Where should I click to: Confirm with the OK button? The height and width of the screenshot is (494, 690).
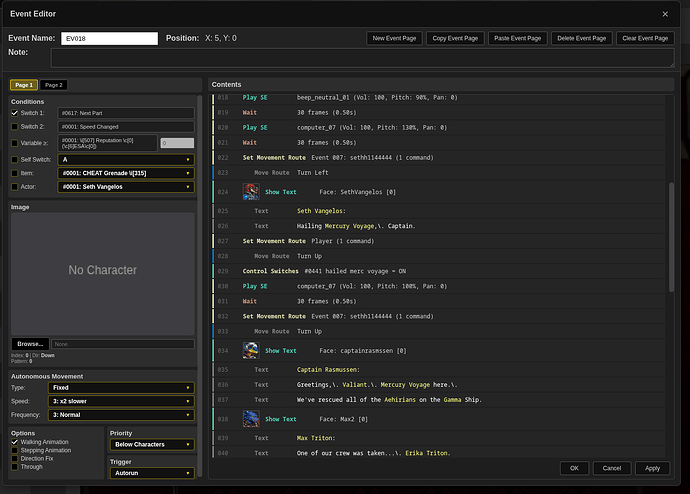574,468
